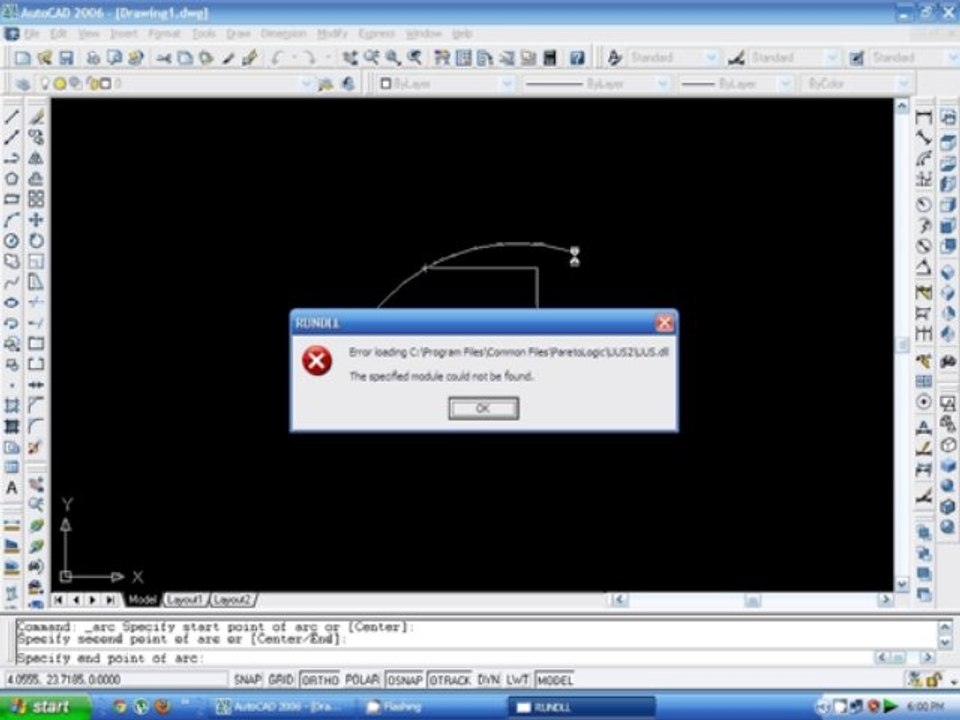This screenshot has height=720, width=960.
Task: Select the Fillet modify tool
Action: pos(36,426)
